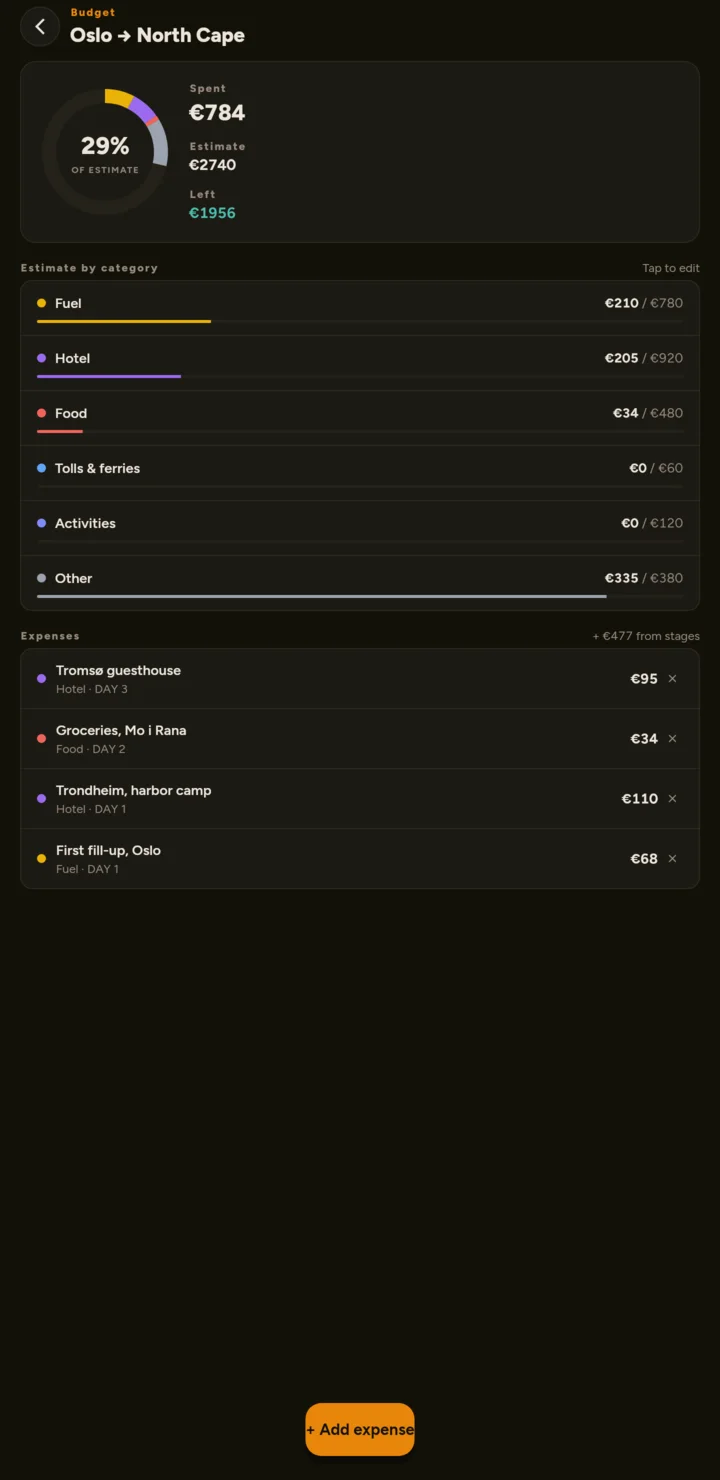720x1480 pixels.
Task: Edit the Hotel estimate of €920
Action: pyautogui.click(x=360, y=363)
